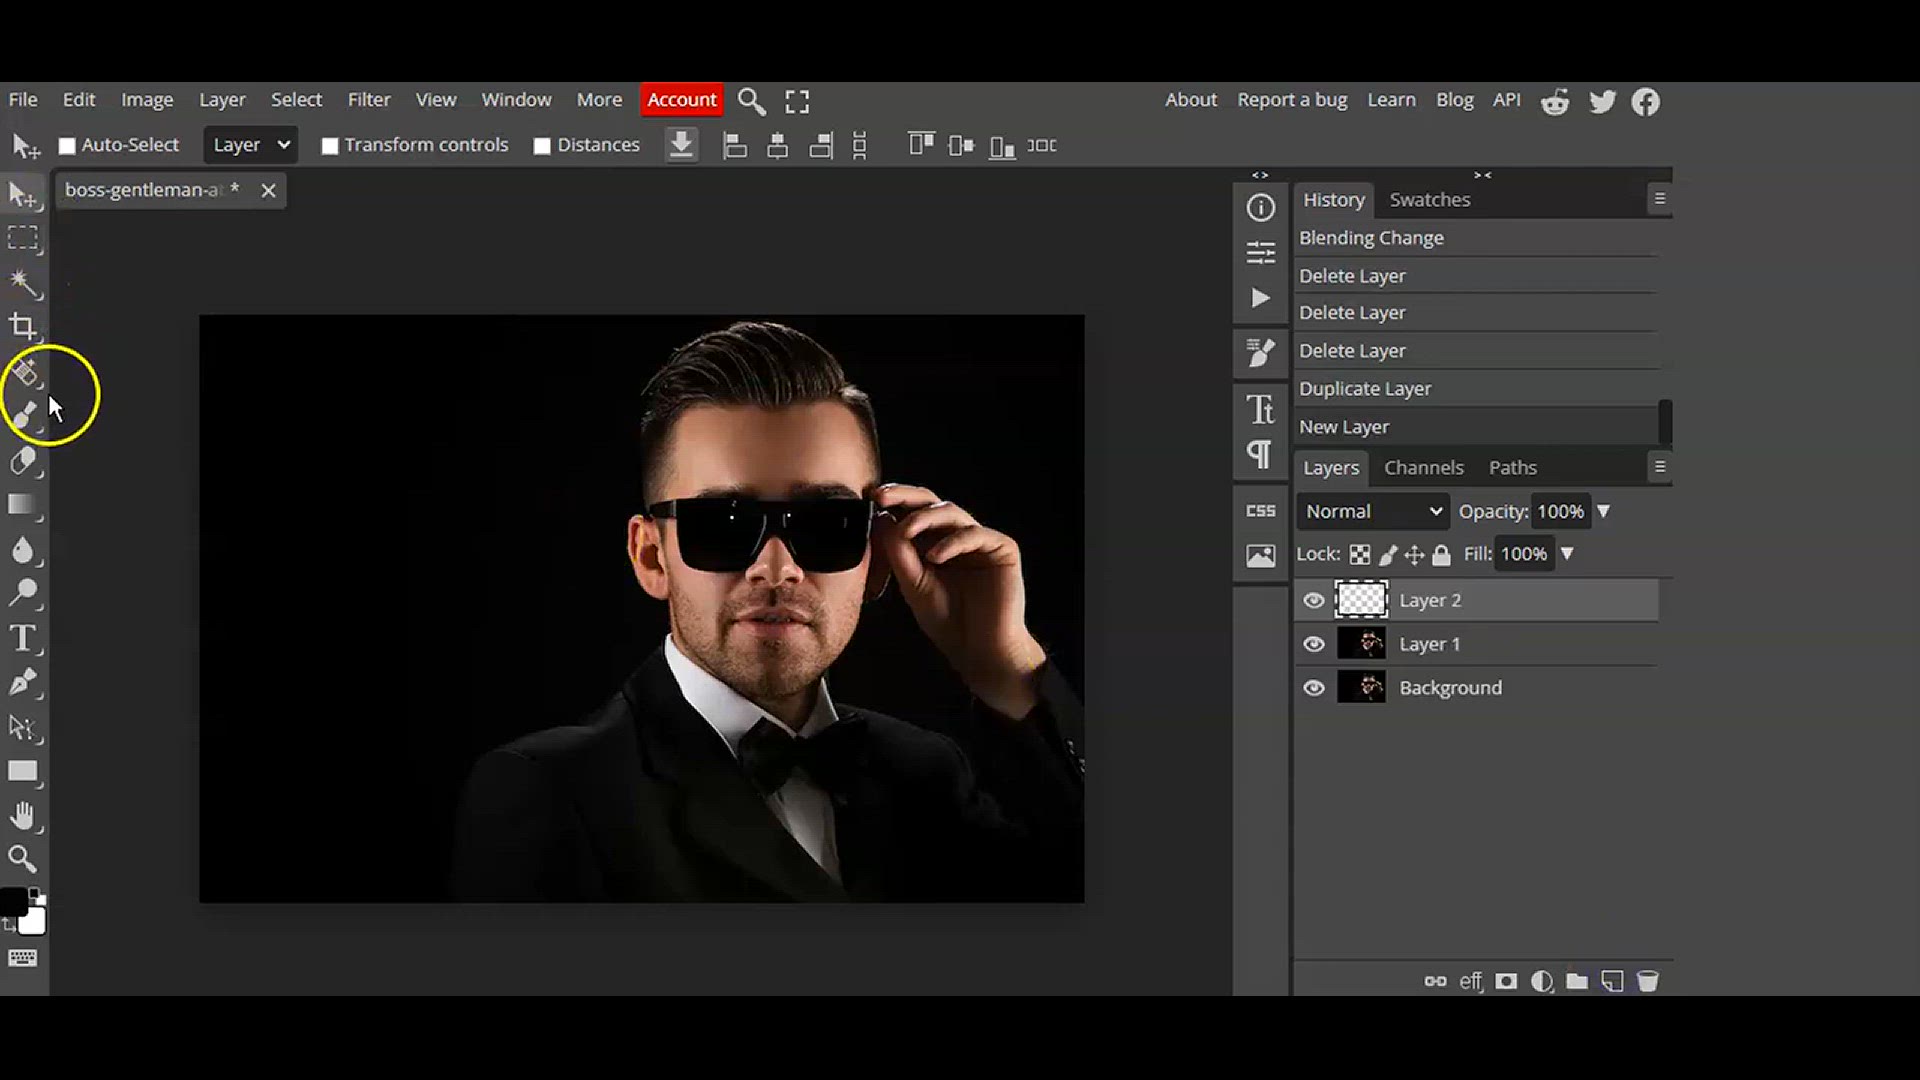The height and width of the screenshot is (1080, 1920).
Task: Enable the Auto-Select checkbox
Action: coord(67,146)
